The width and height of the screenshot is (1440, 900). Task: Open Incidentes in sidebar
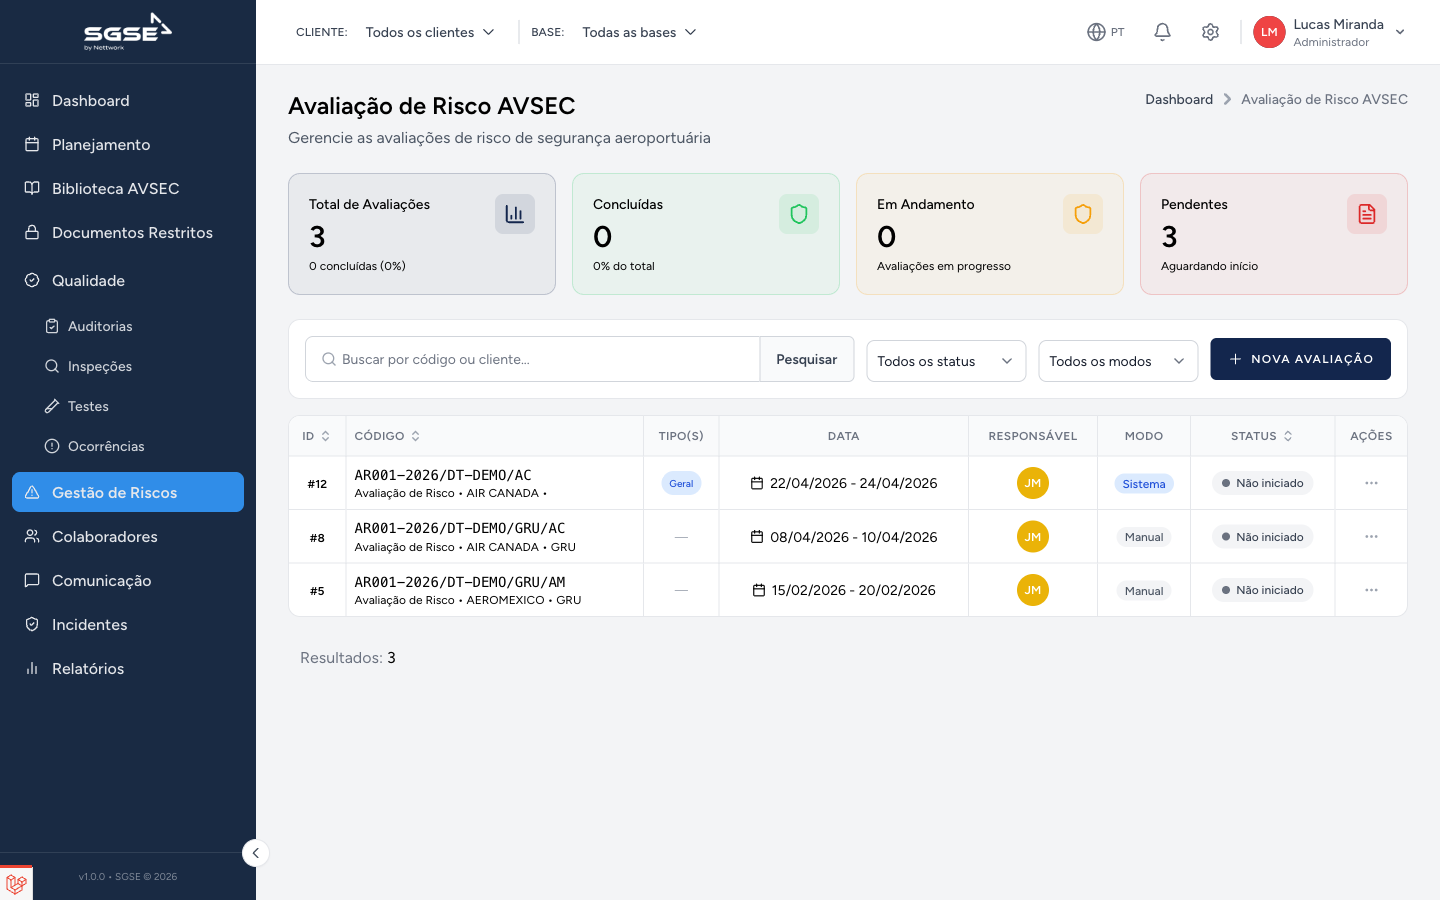128,624
